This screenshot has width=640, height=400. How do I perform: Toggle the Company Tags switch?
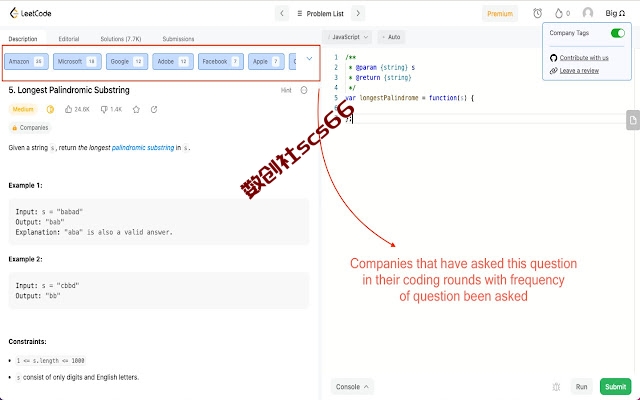pos(618,33)
